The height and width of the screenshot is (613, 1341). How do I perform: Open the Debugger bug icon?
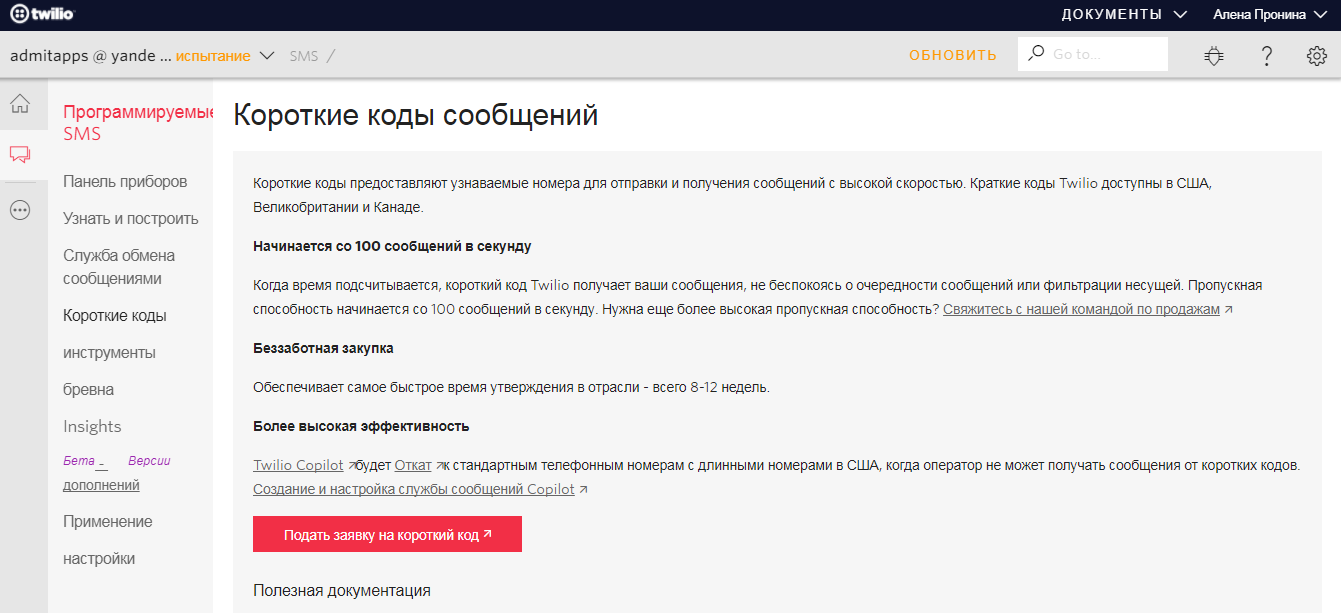tap(1213, 55)
